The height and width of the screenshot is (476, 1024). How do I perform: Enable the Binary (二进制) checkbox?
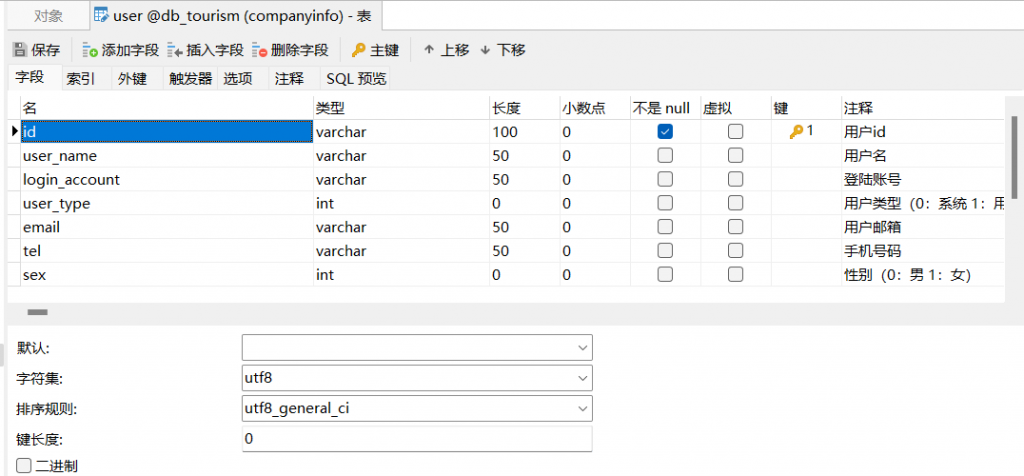click(x=24, y=466)
